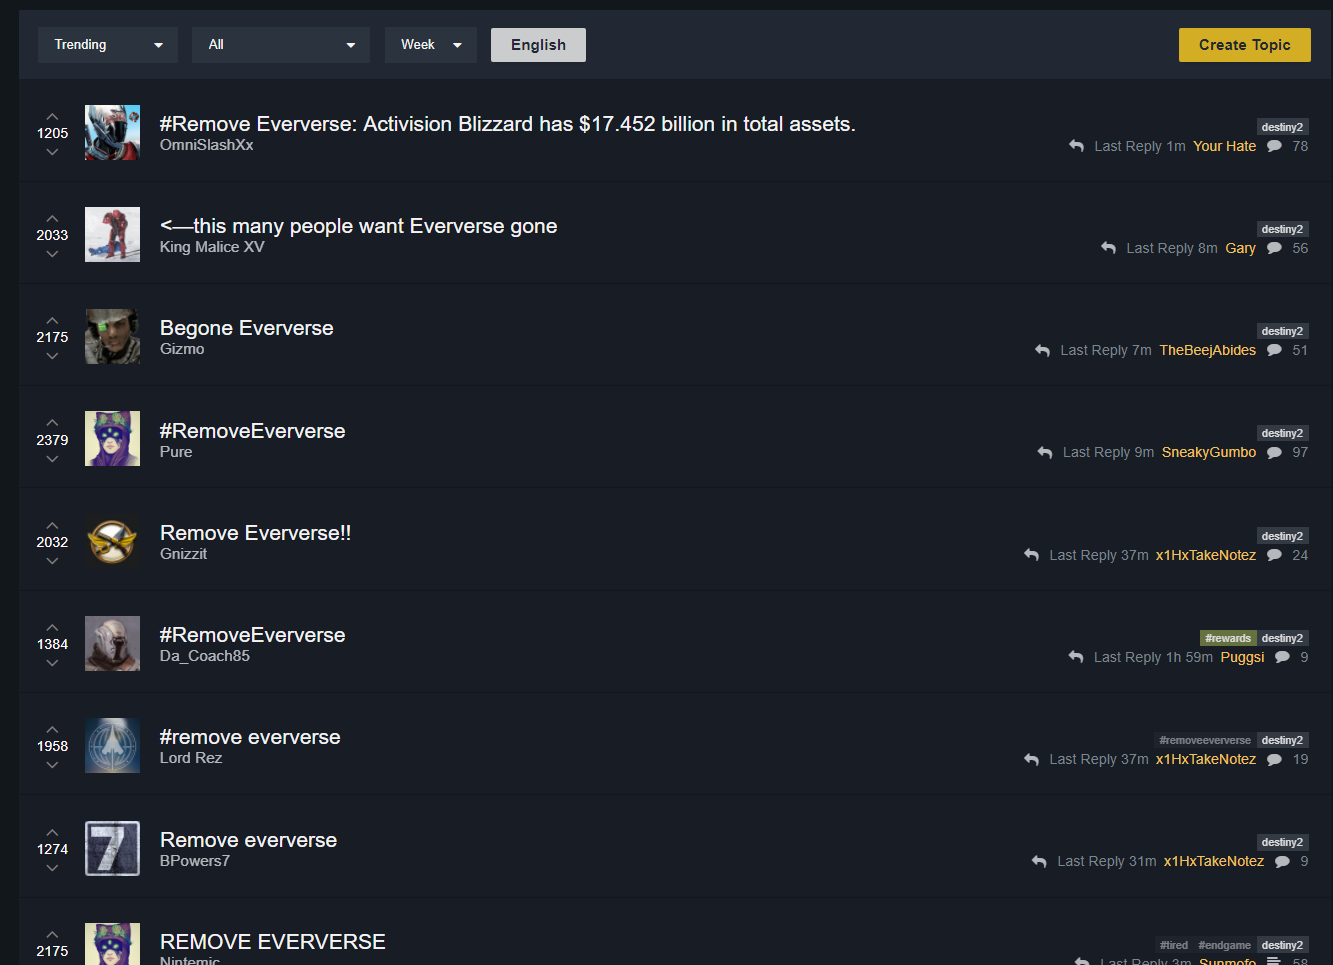Click author name 'Pure'

coord(176,452)
